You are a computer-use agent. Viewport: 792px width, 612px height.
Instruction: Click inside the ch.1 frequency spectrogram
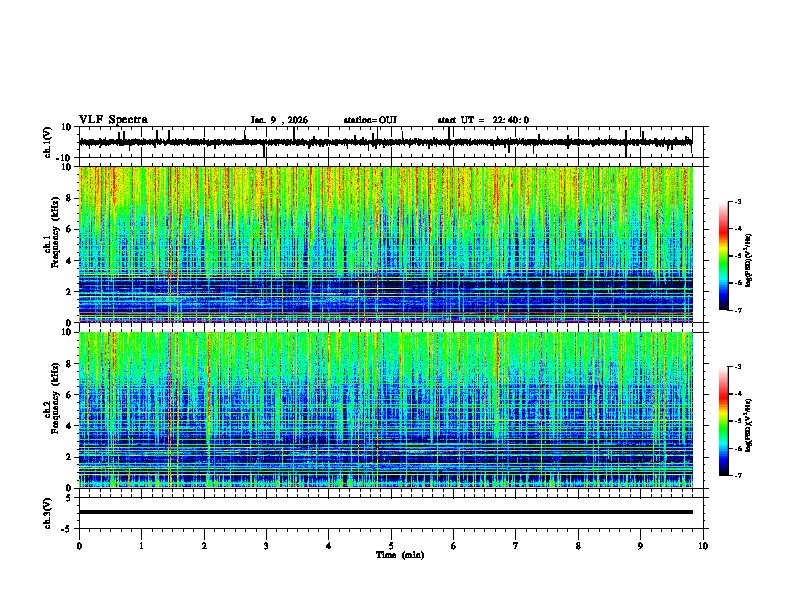pyautogui.click(x=385, y=244)
